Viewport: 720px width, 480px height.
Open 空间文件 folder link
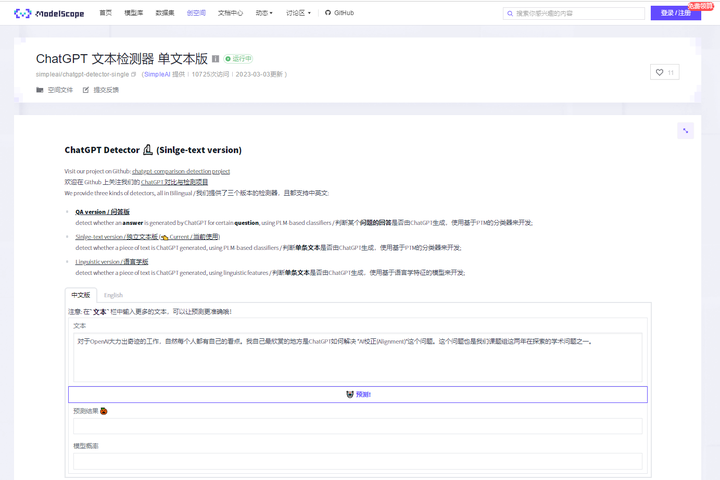click(55, 90)
